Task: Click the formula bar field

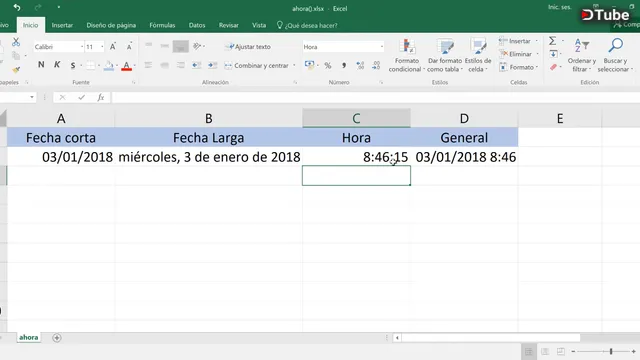Action: [376, 97]
